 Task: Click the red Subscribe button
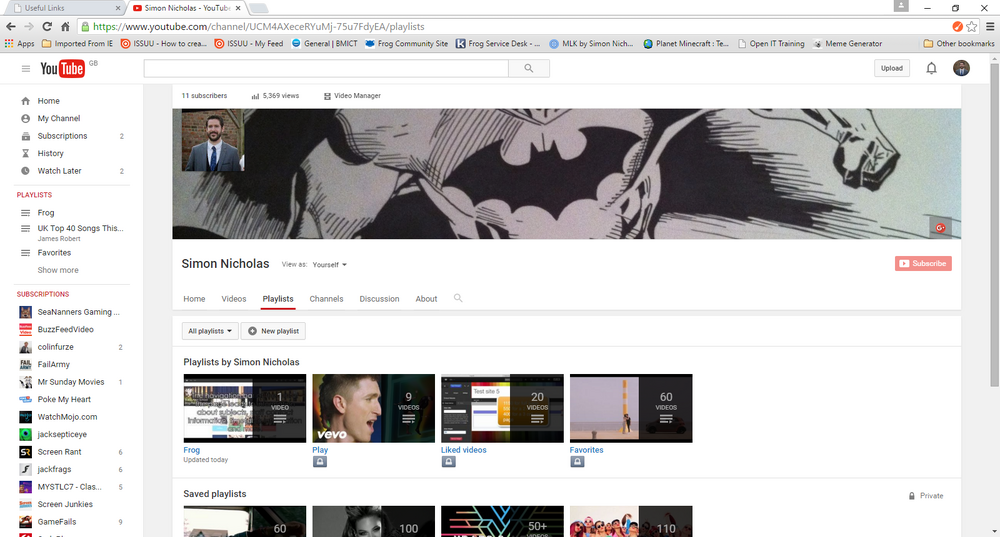click(923, 263)
